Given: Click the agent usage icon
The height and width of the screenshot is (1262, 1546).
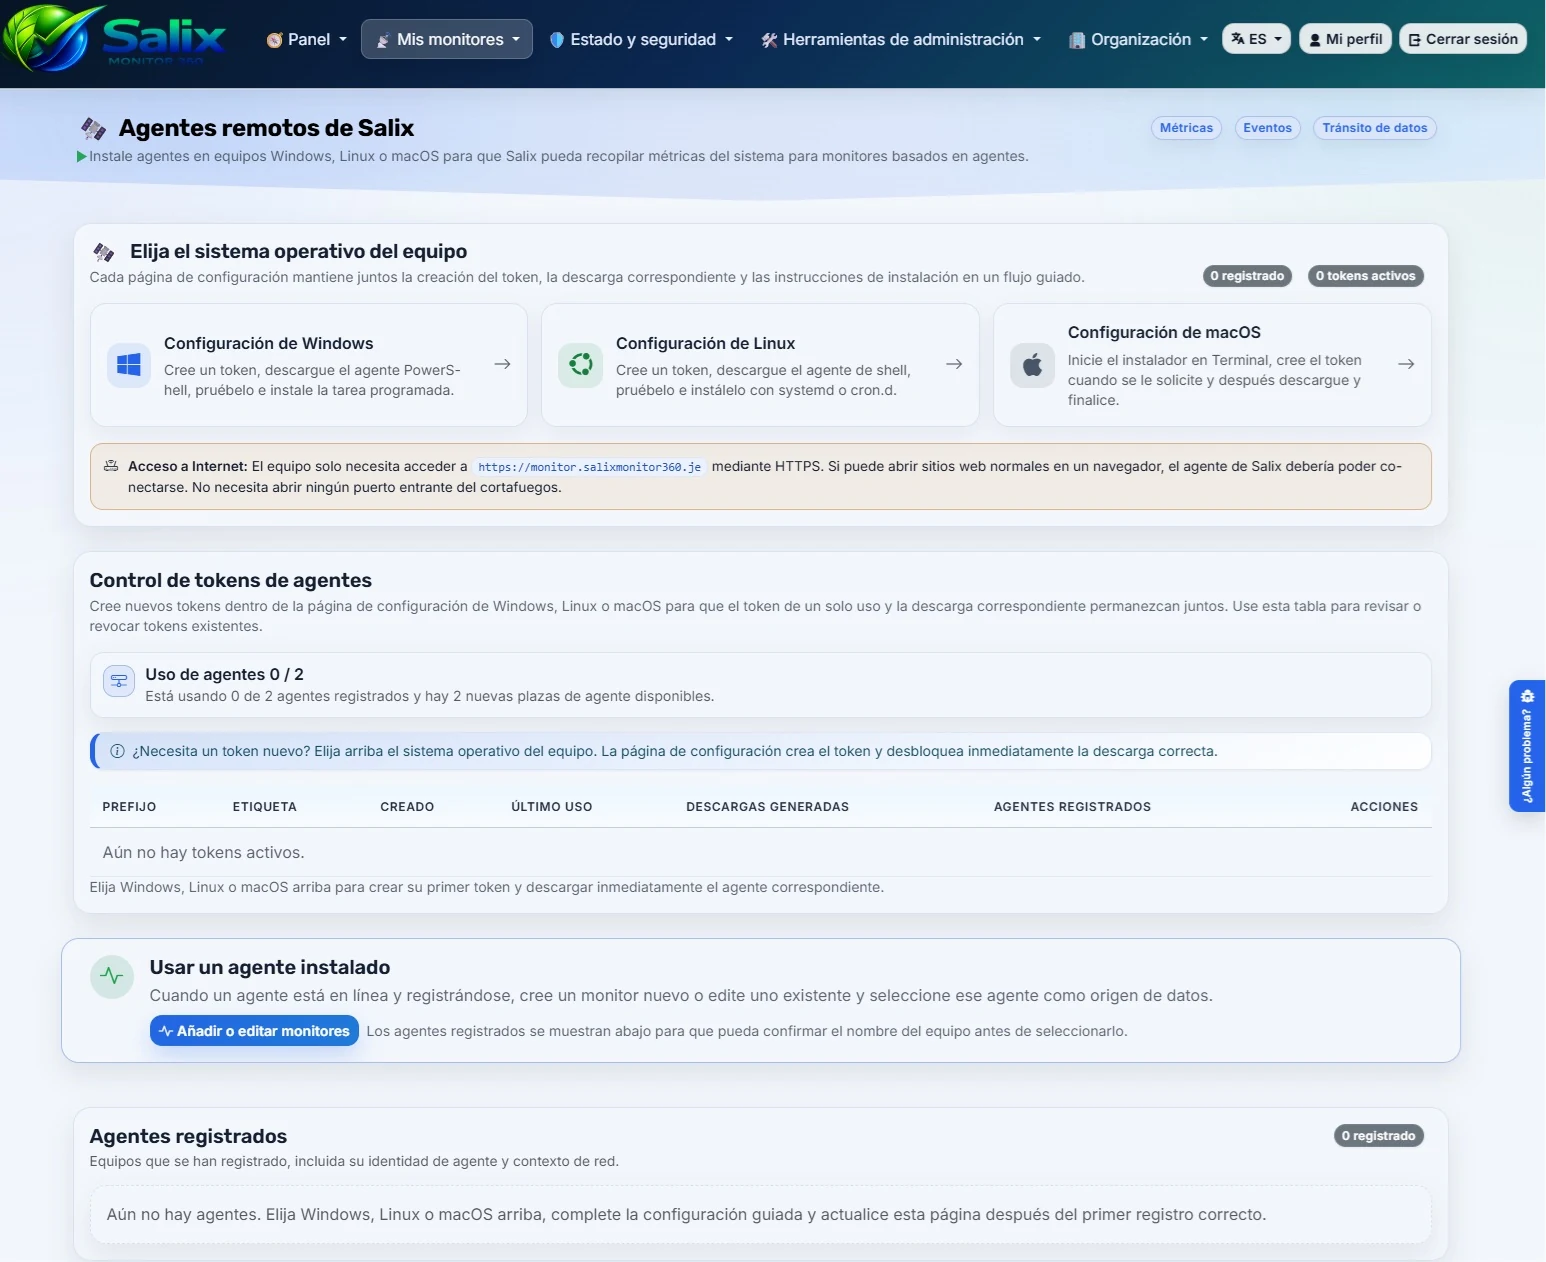Looking at the screenshot, I should click(x=119, y=681).
